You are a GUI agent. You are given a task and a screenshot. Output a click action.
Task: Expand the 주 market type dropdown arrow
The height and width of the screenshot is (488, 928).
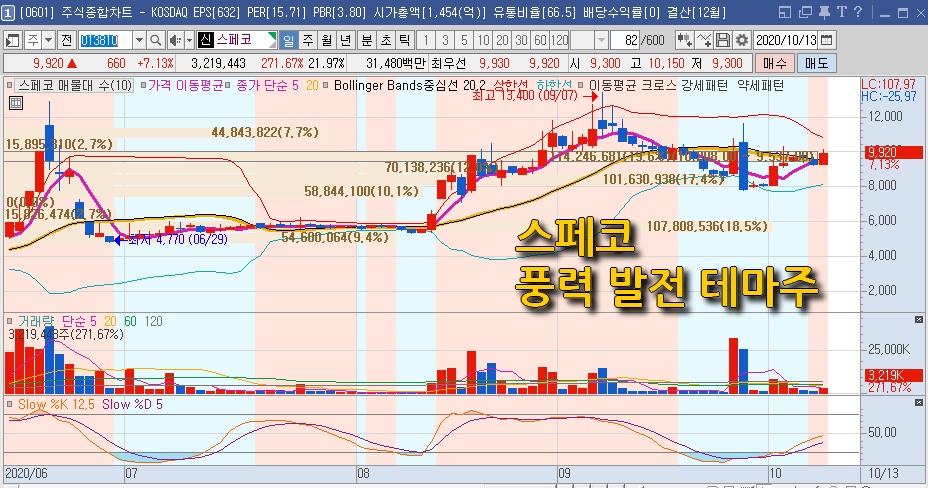pyautogui.click(x=49, y=40)
